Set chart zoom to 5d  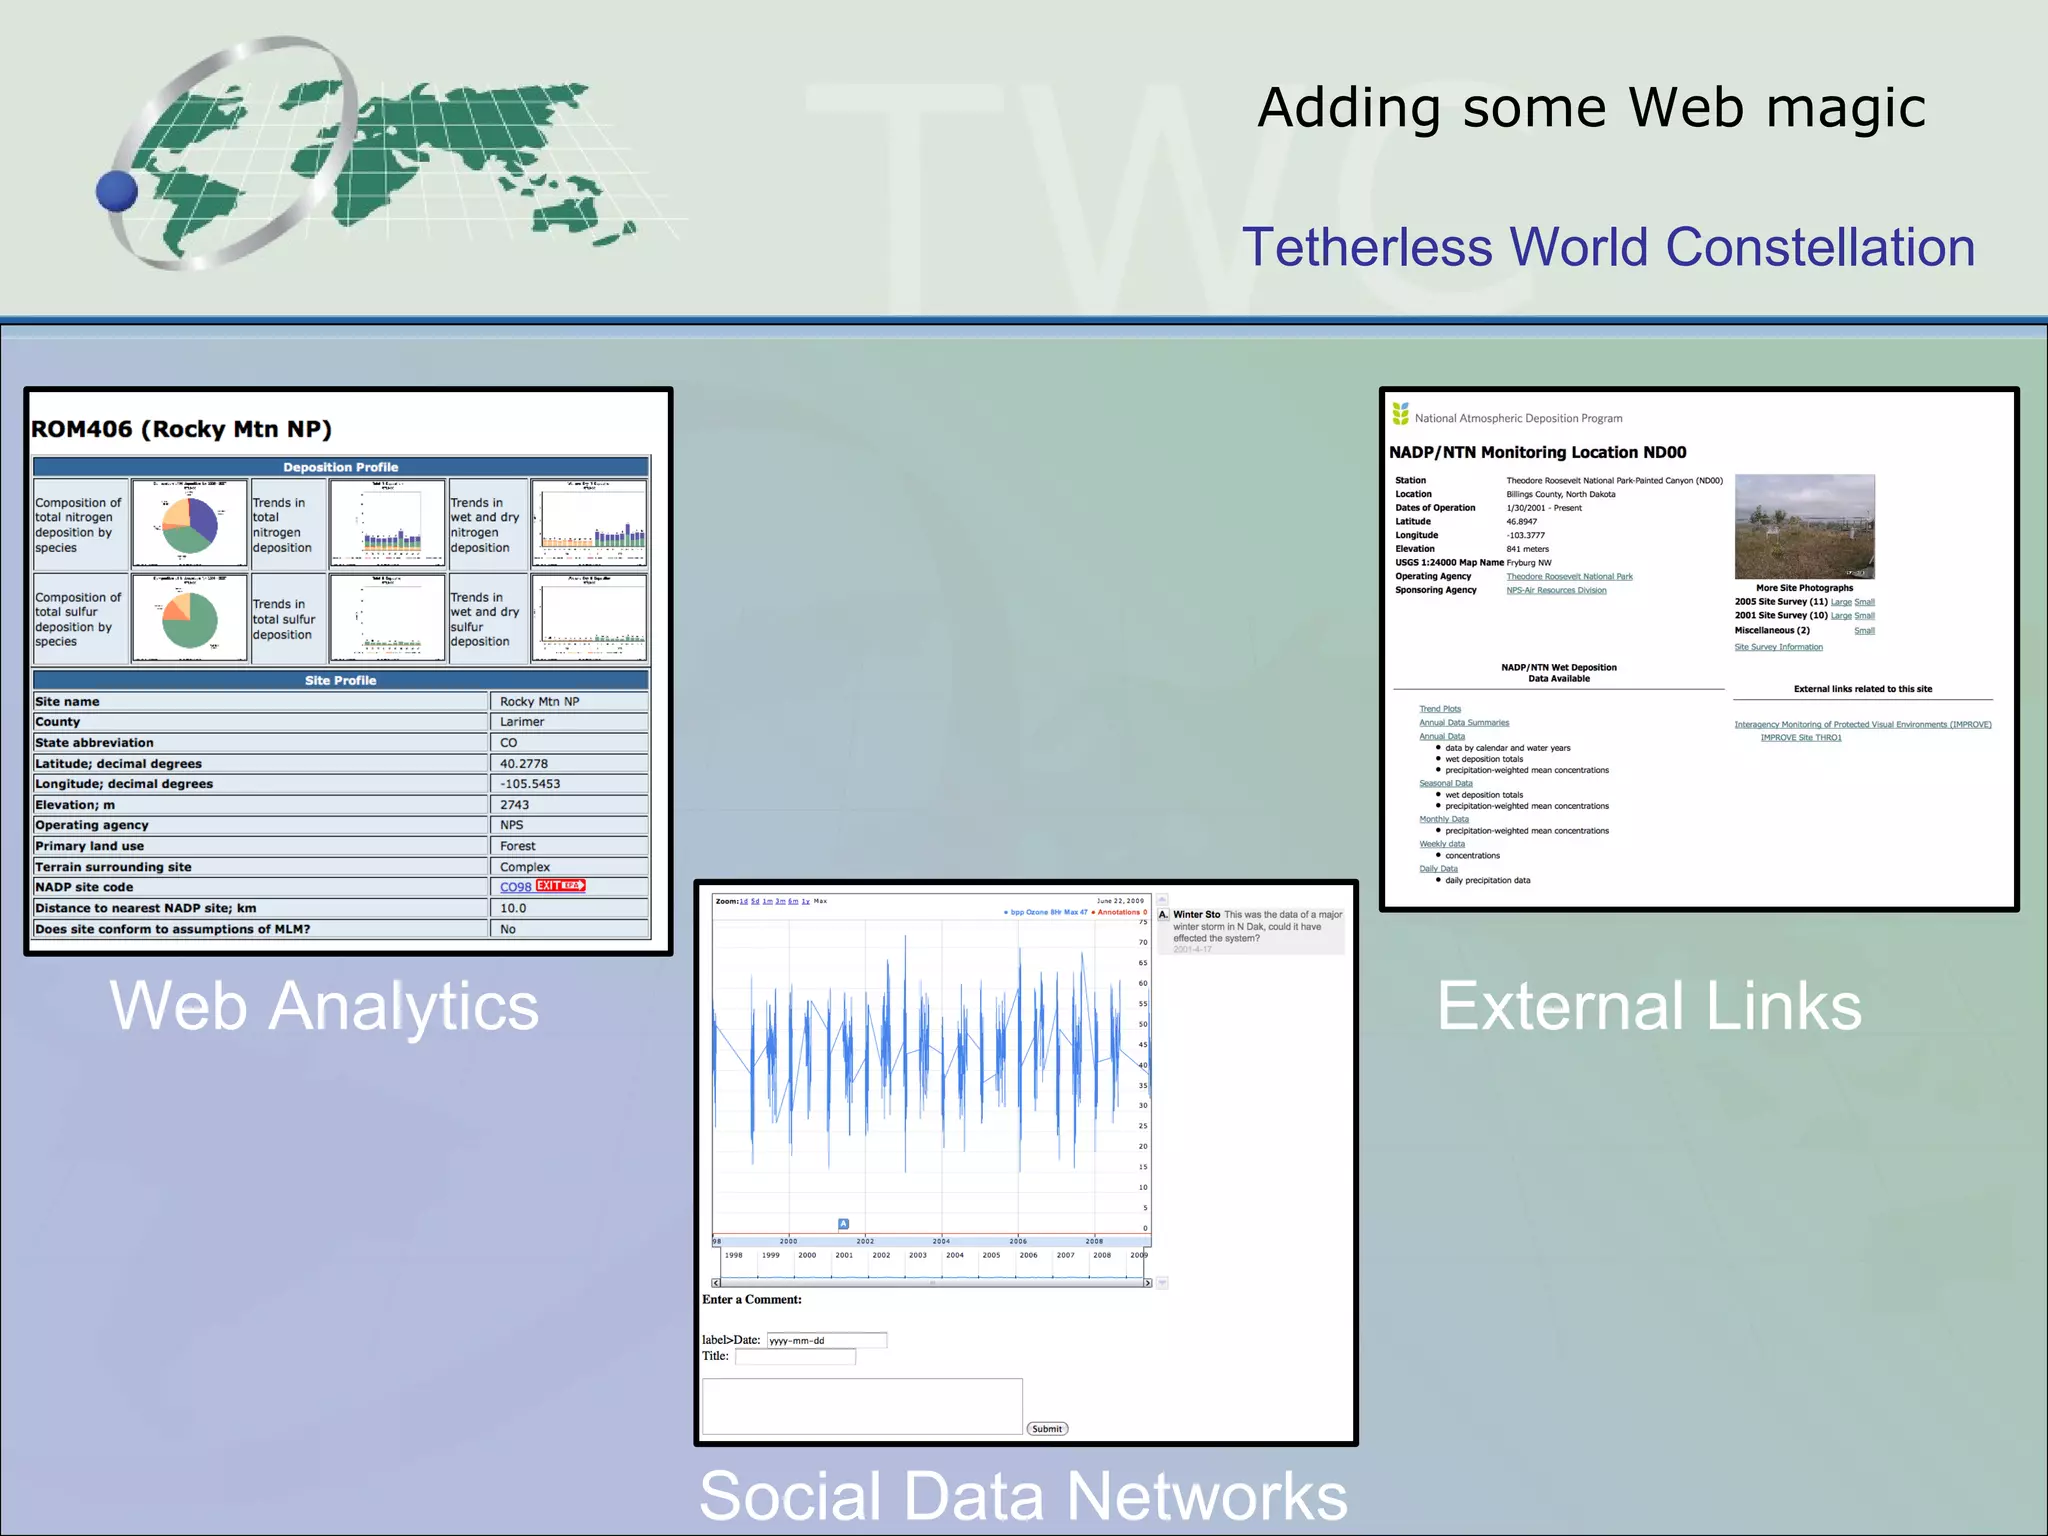click(755, 901)
